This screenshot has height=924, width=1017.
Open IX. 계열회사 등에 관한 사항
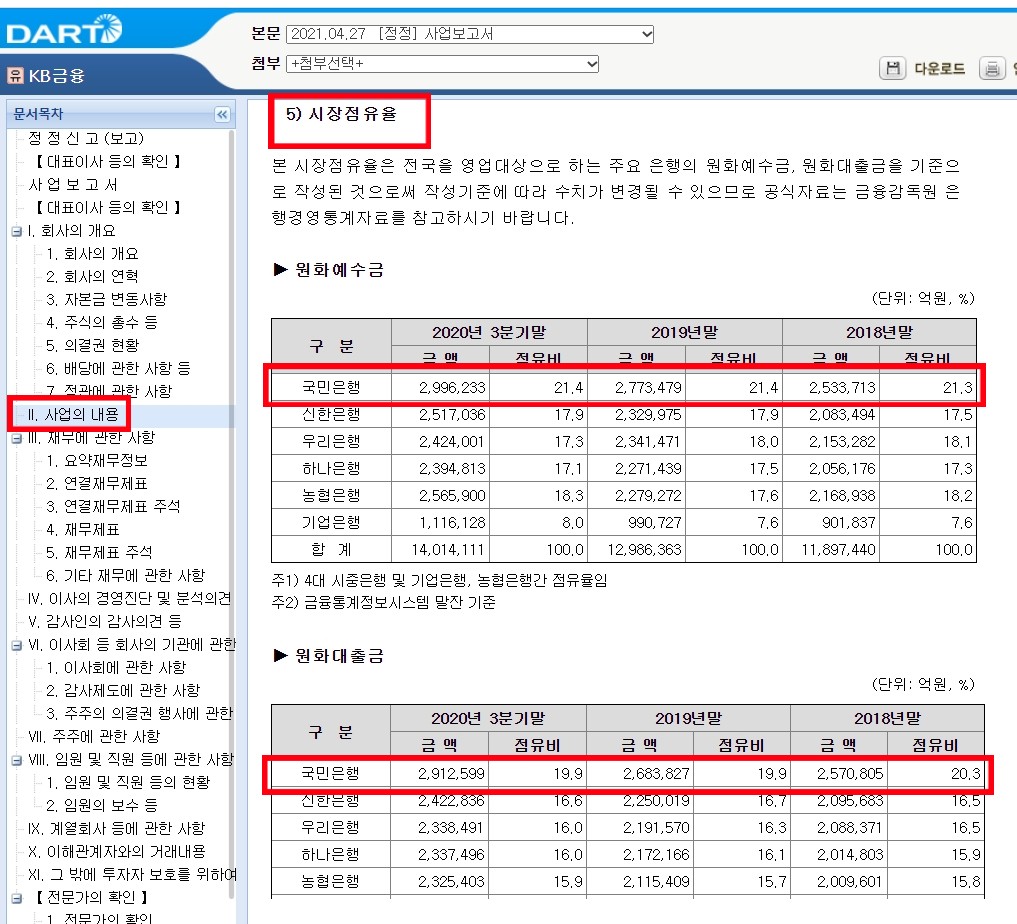click(116, 829)
